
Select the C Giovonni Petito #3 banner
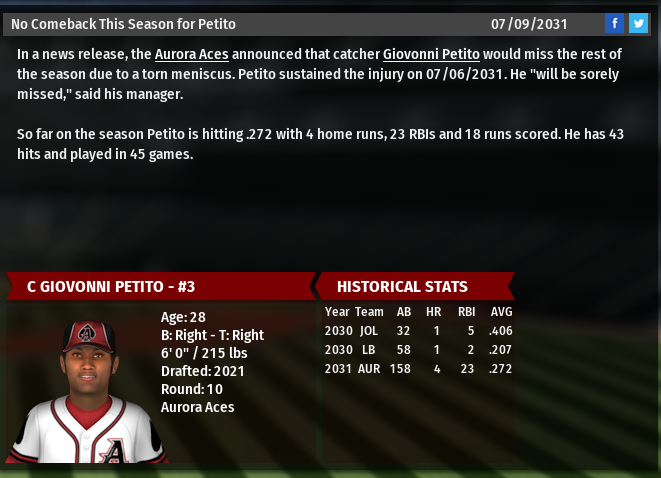pos(160,287)
